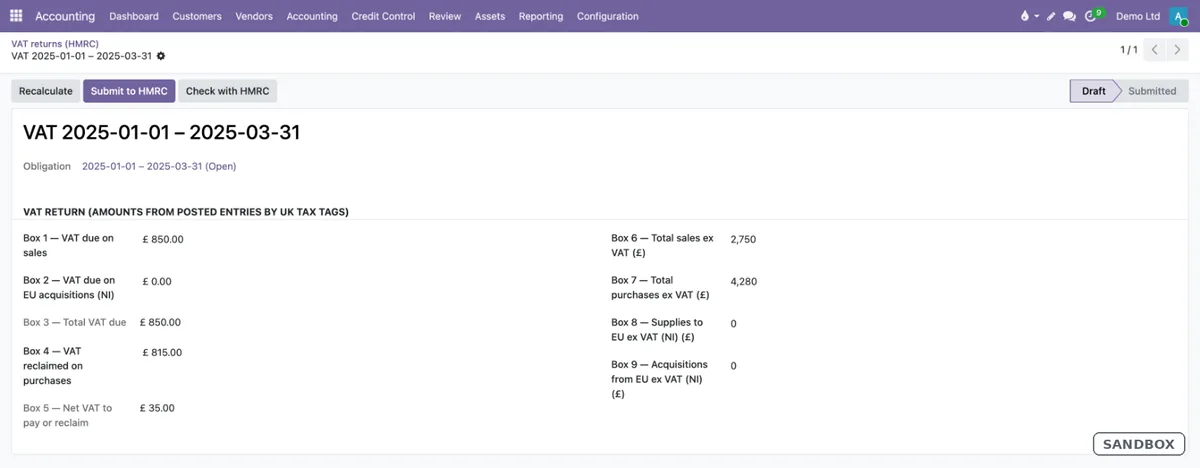This screenshot has height=468, width=1200.
Task: Click the Box 1 — VAT due on sales label
Action: click(69, 245)
